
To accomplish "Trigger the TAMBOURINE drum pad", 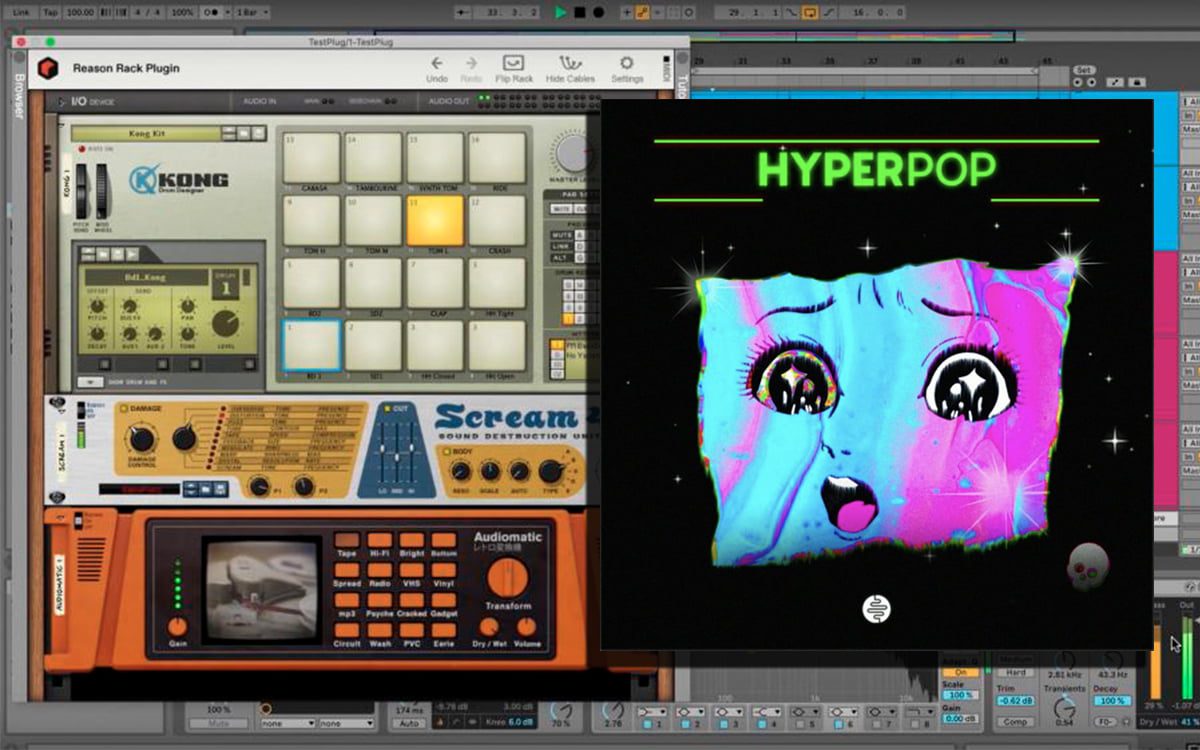I will coord(373,157).
